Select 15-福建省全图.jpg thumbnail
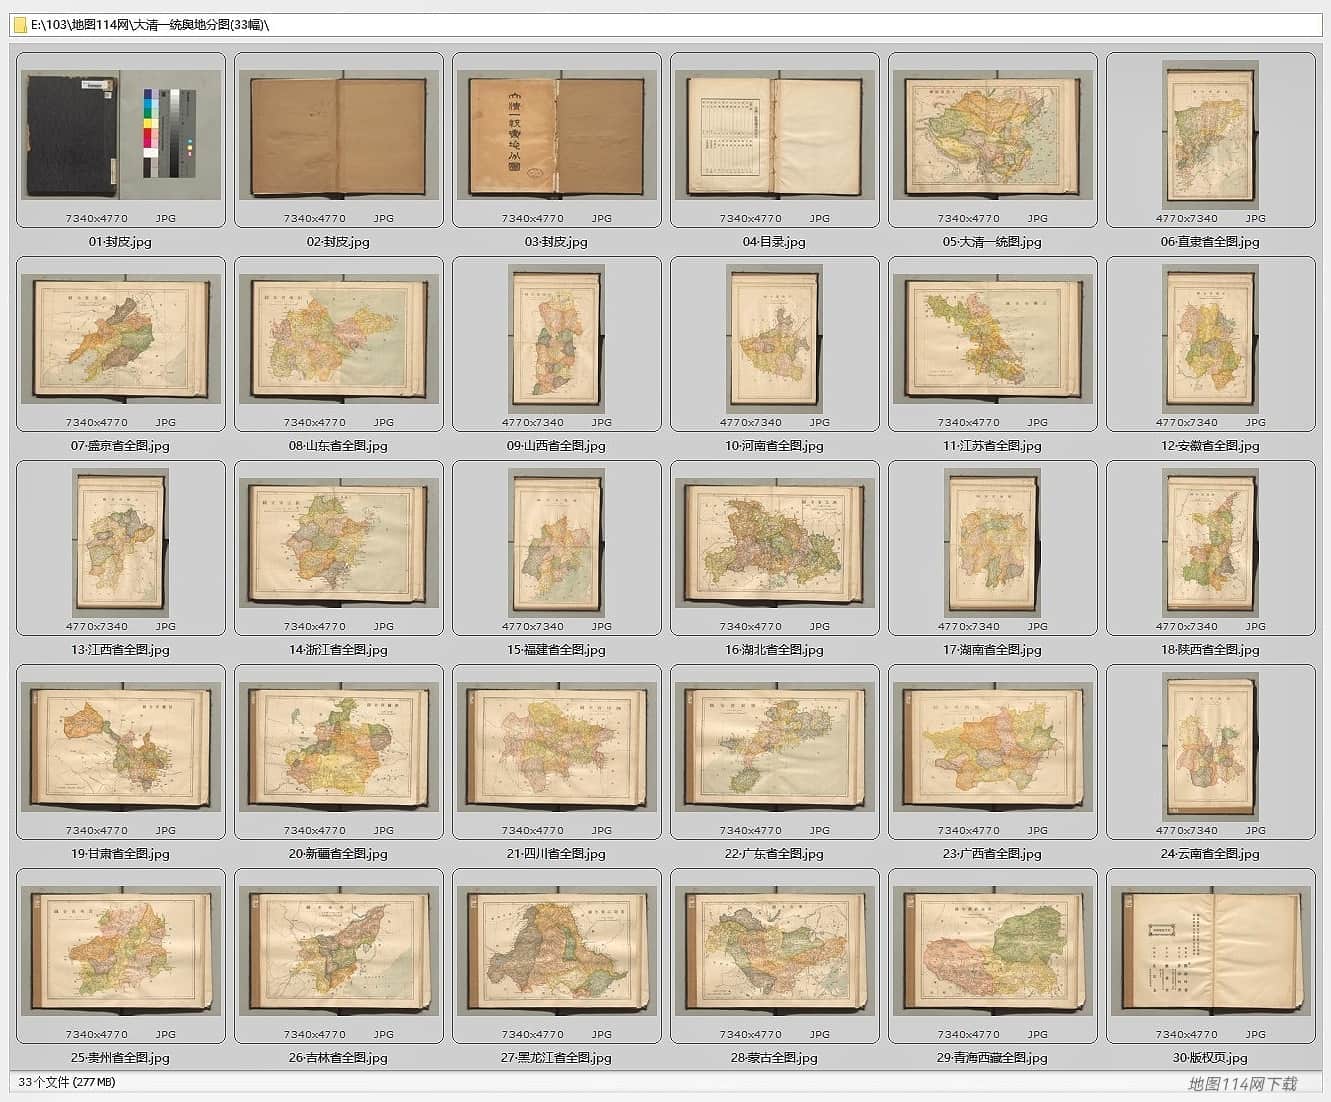1331x1102 pixels. tap(557, 548)
